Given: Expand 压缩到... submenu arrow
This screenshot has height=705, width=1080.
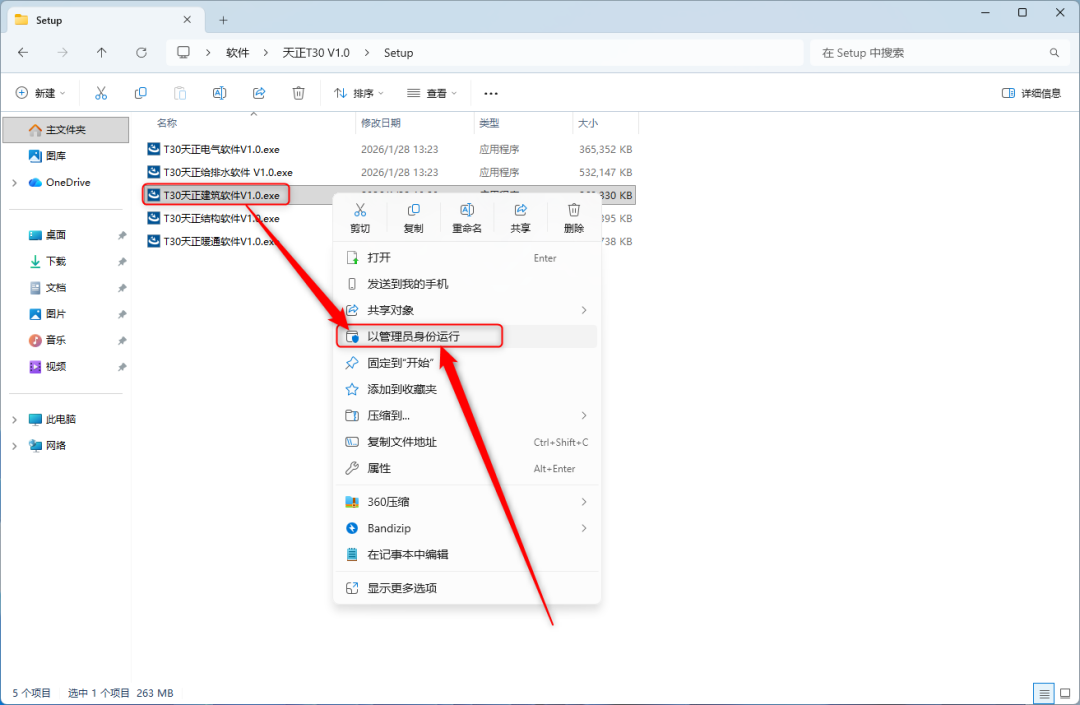Looking at the screenshot, I should [583, 416].
